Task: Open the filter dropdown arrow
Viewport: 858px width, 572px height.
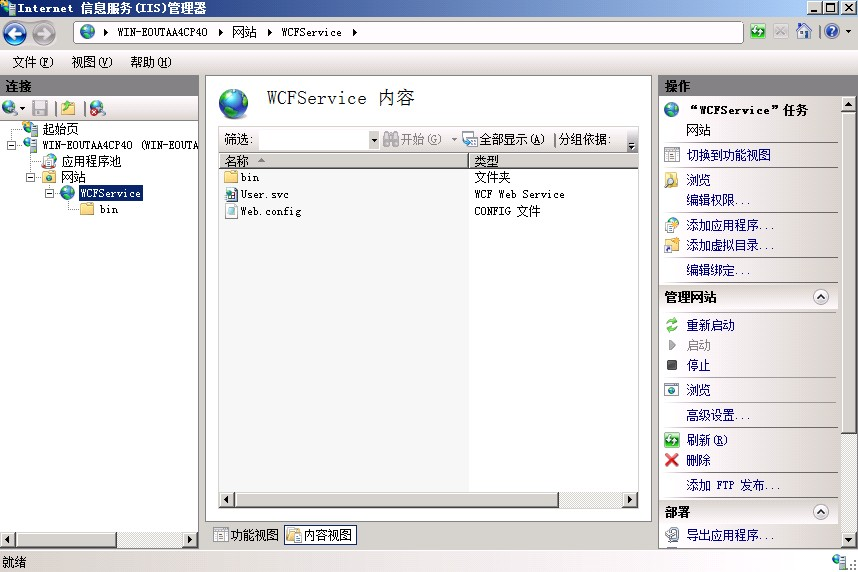Action: (x=374, y=140)
